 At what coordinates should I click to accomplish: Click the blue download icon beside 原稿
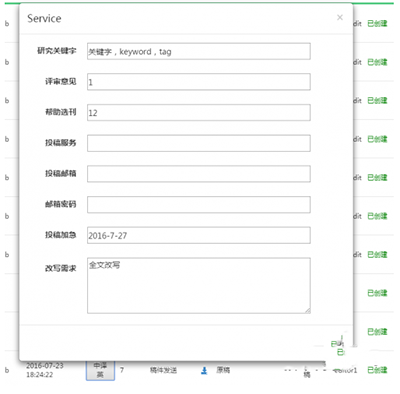click(x=204, y=370)
